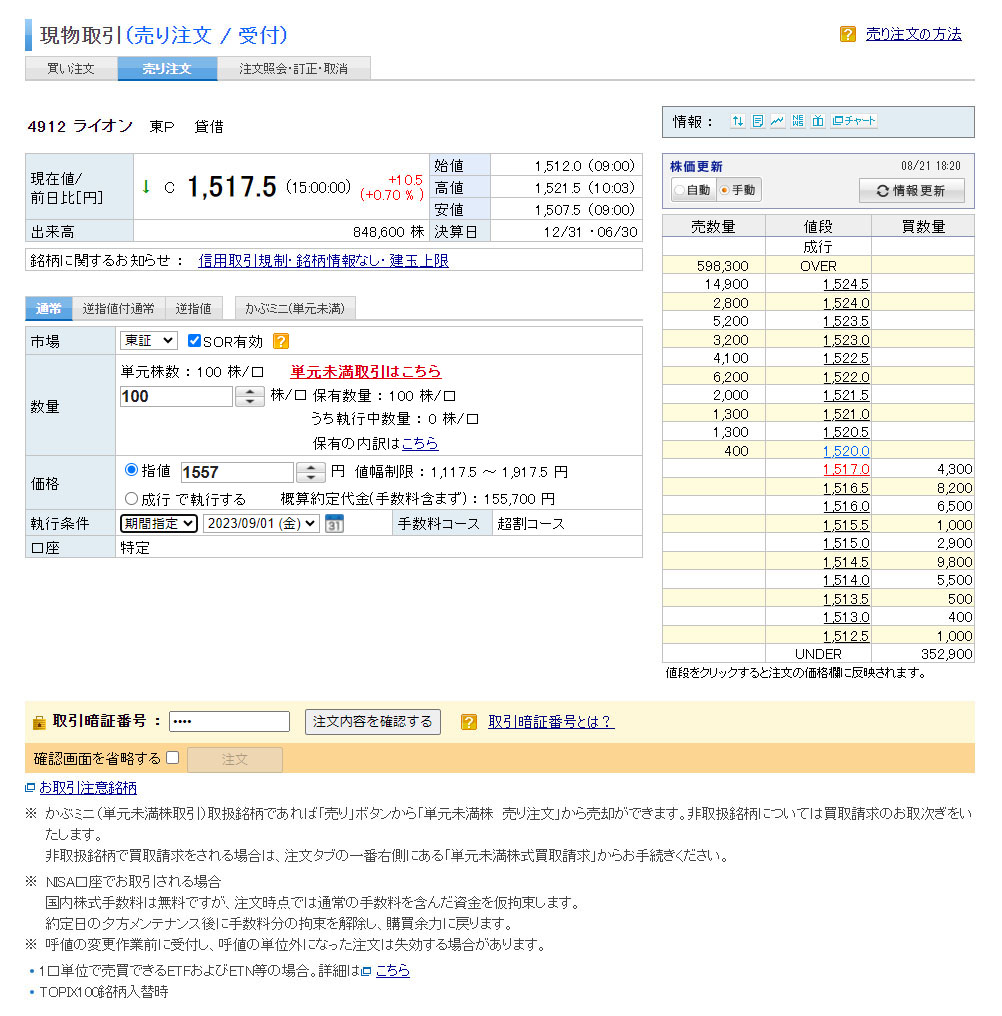Switch price update to 自動
Screen dimensions: 1002x1016
(680, 190)
